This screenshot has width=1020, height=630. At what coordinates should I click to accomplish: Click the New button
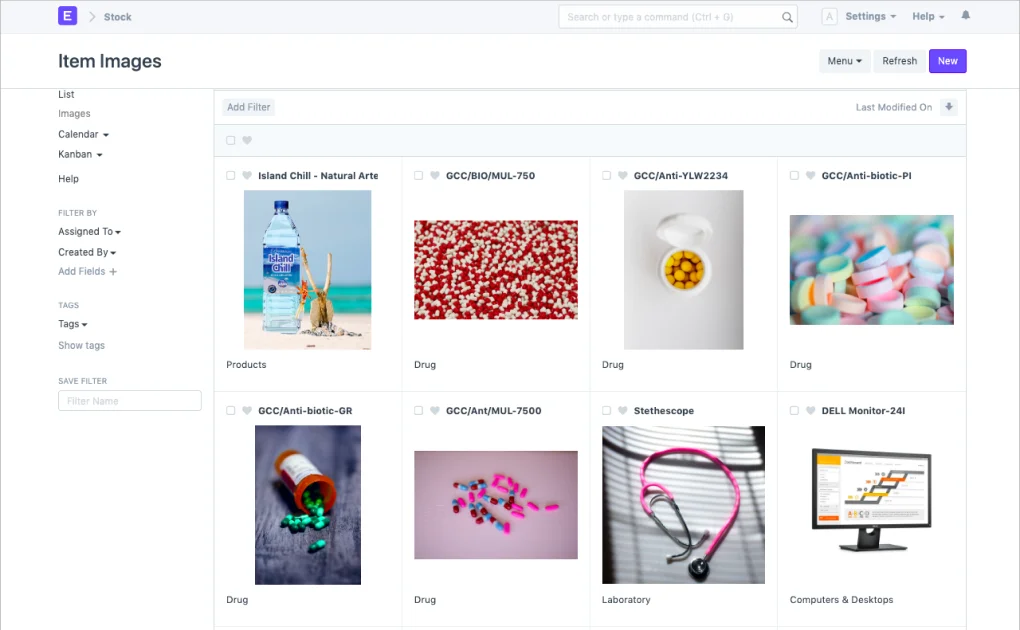click(947, 61)
